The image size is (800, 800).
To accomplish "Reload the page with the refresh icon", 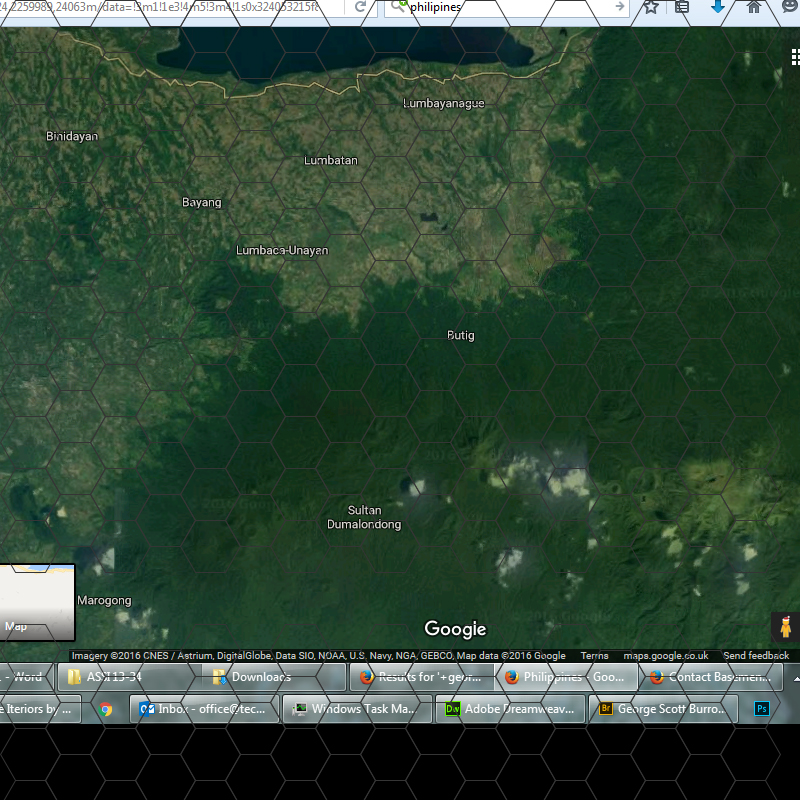I will point(360,7).
